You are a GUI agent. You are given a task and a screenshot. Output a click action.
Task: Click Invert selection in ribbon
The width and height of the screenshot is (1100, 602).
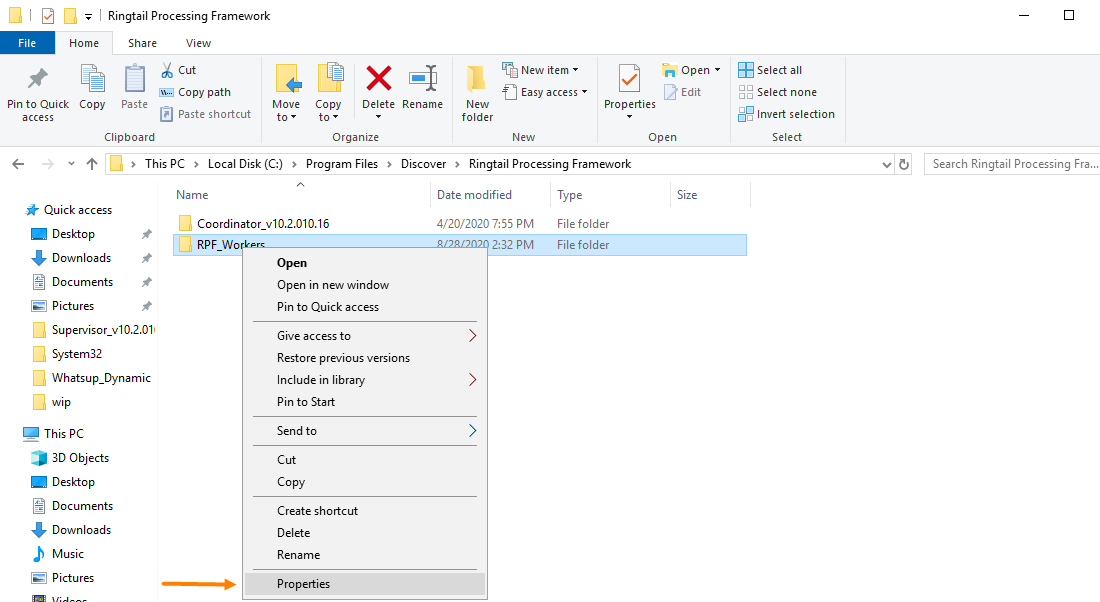(786, 114)
